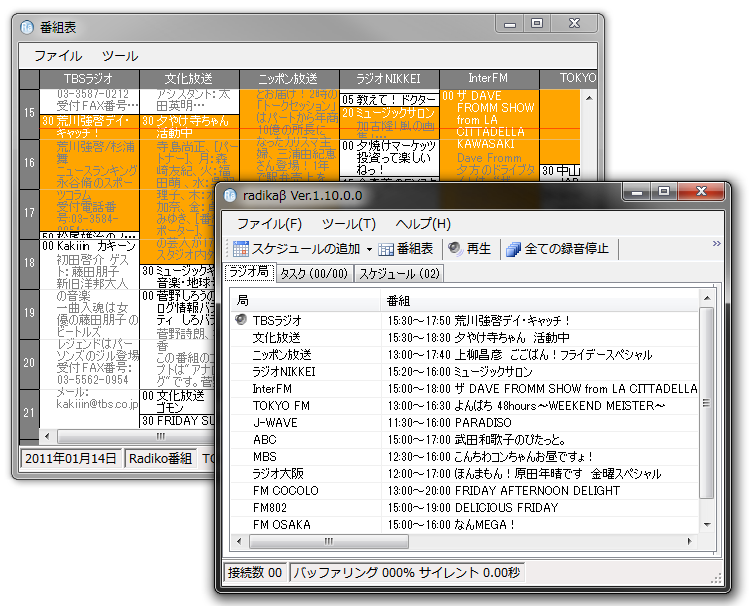
Task: Click the speaker icon beside TBSラジオ
Action: (241, 319)
